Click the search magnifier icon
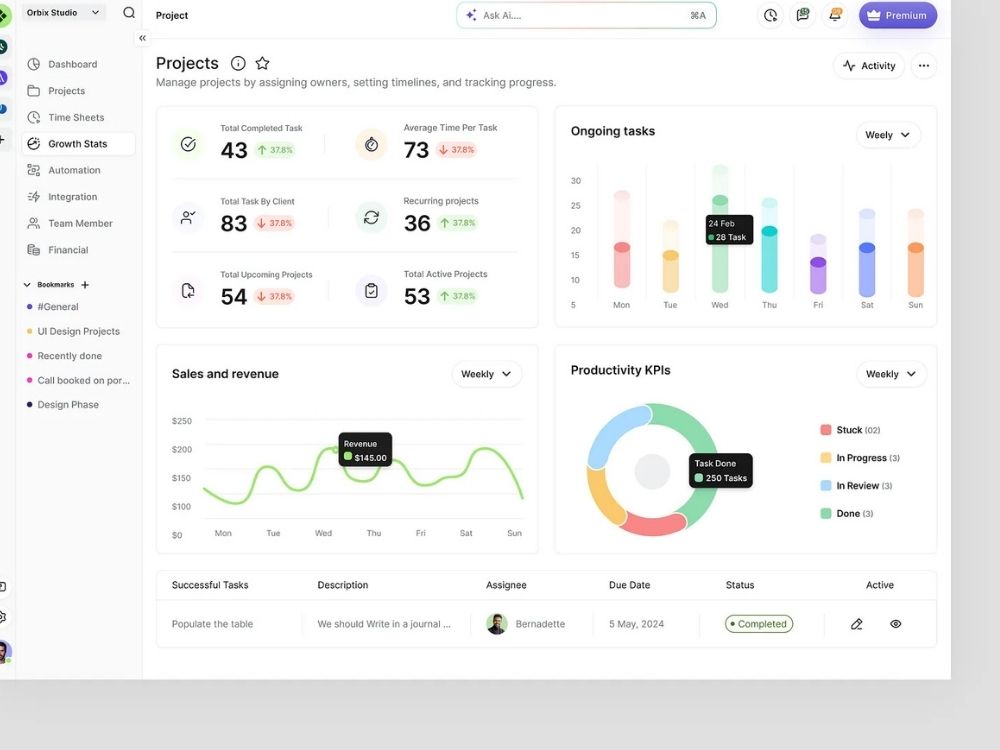This screenshot has width=1000, height=750. (x=129, y=13)
